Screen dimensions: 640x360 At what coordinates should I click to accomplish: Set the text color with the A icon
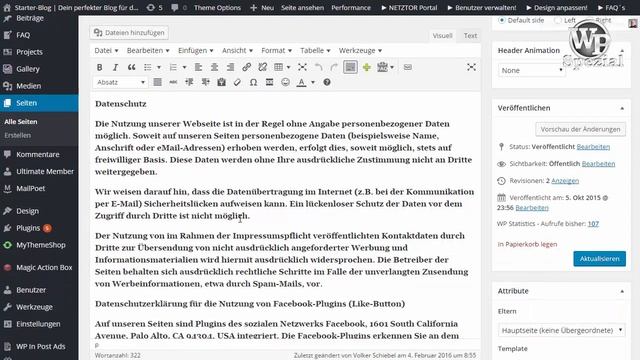301,82
